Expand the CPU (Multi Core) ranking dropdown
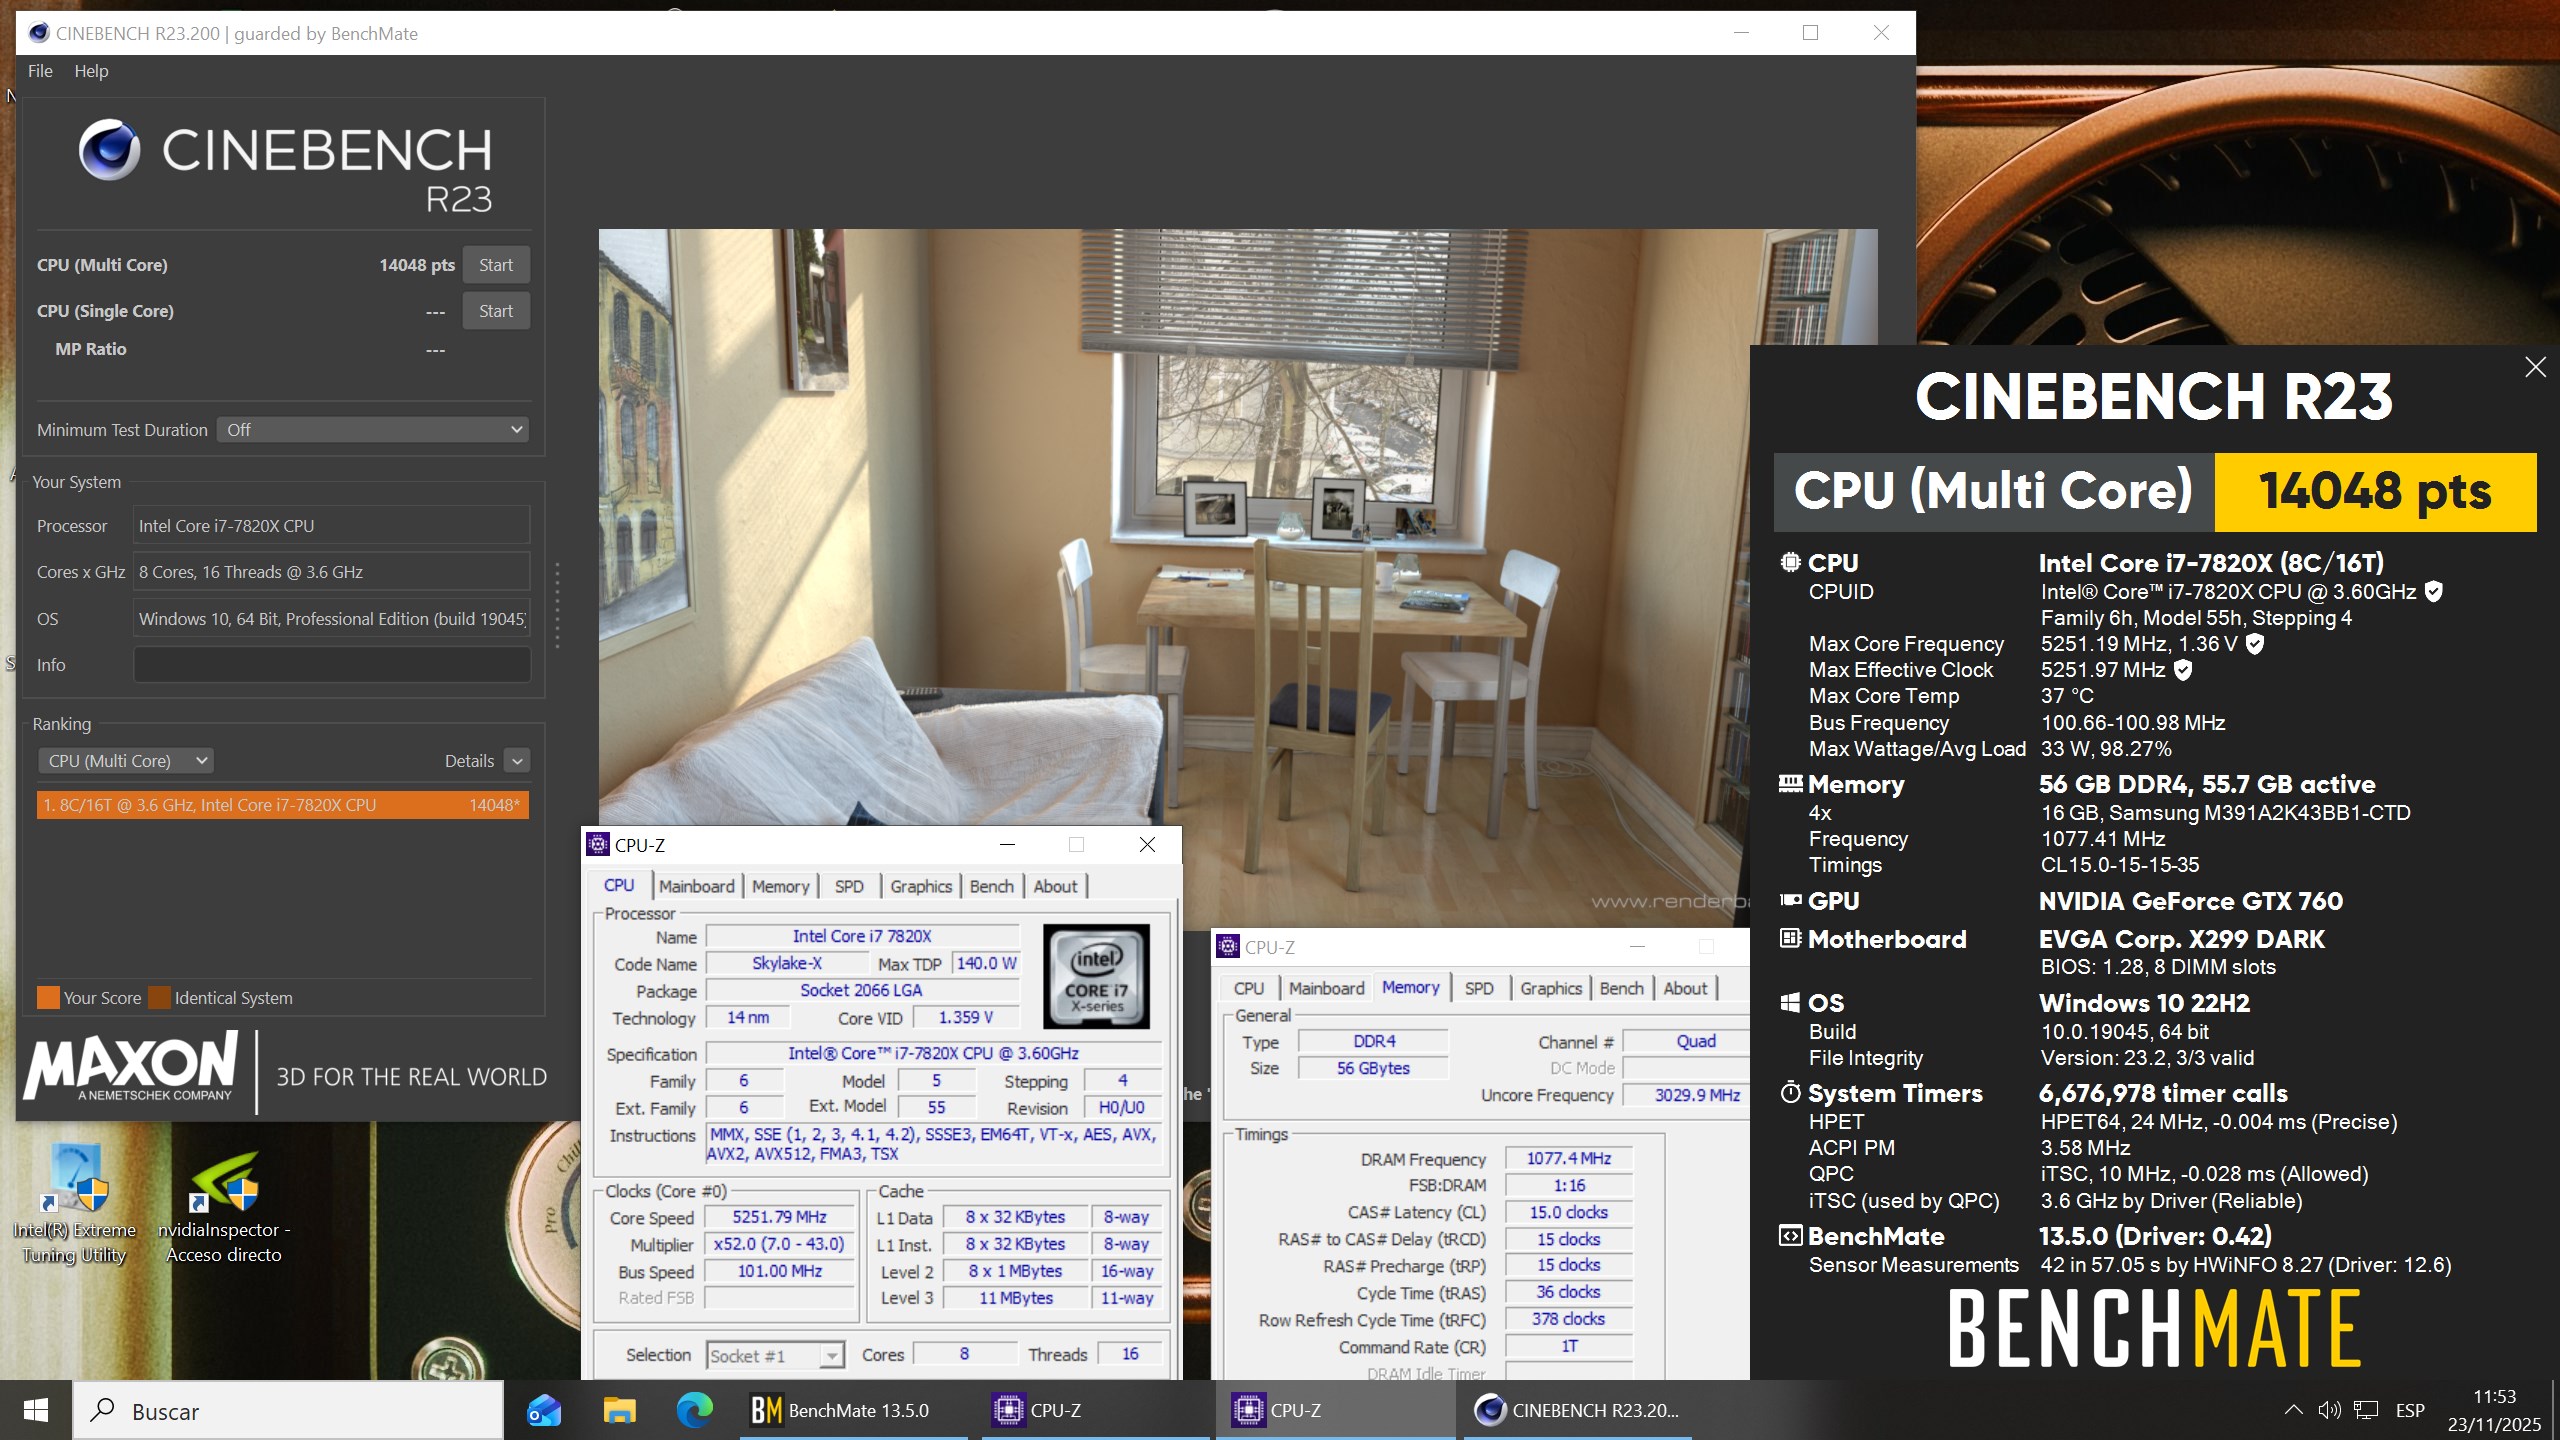 coord(126,761)
